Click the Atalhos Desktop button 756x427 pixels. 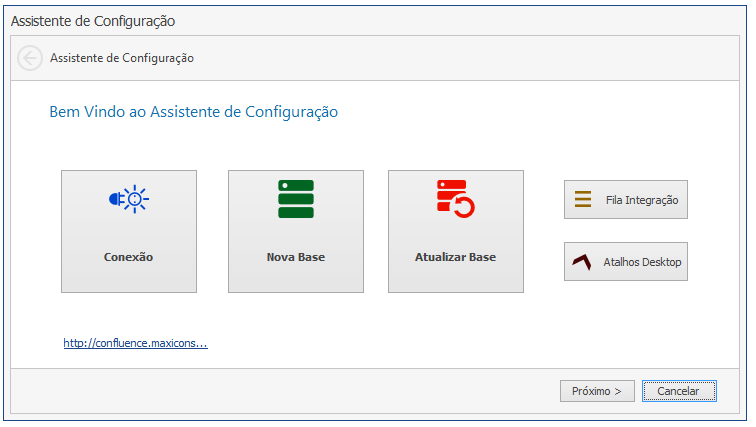[x=626, y=262]
